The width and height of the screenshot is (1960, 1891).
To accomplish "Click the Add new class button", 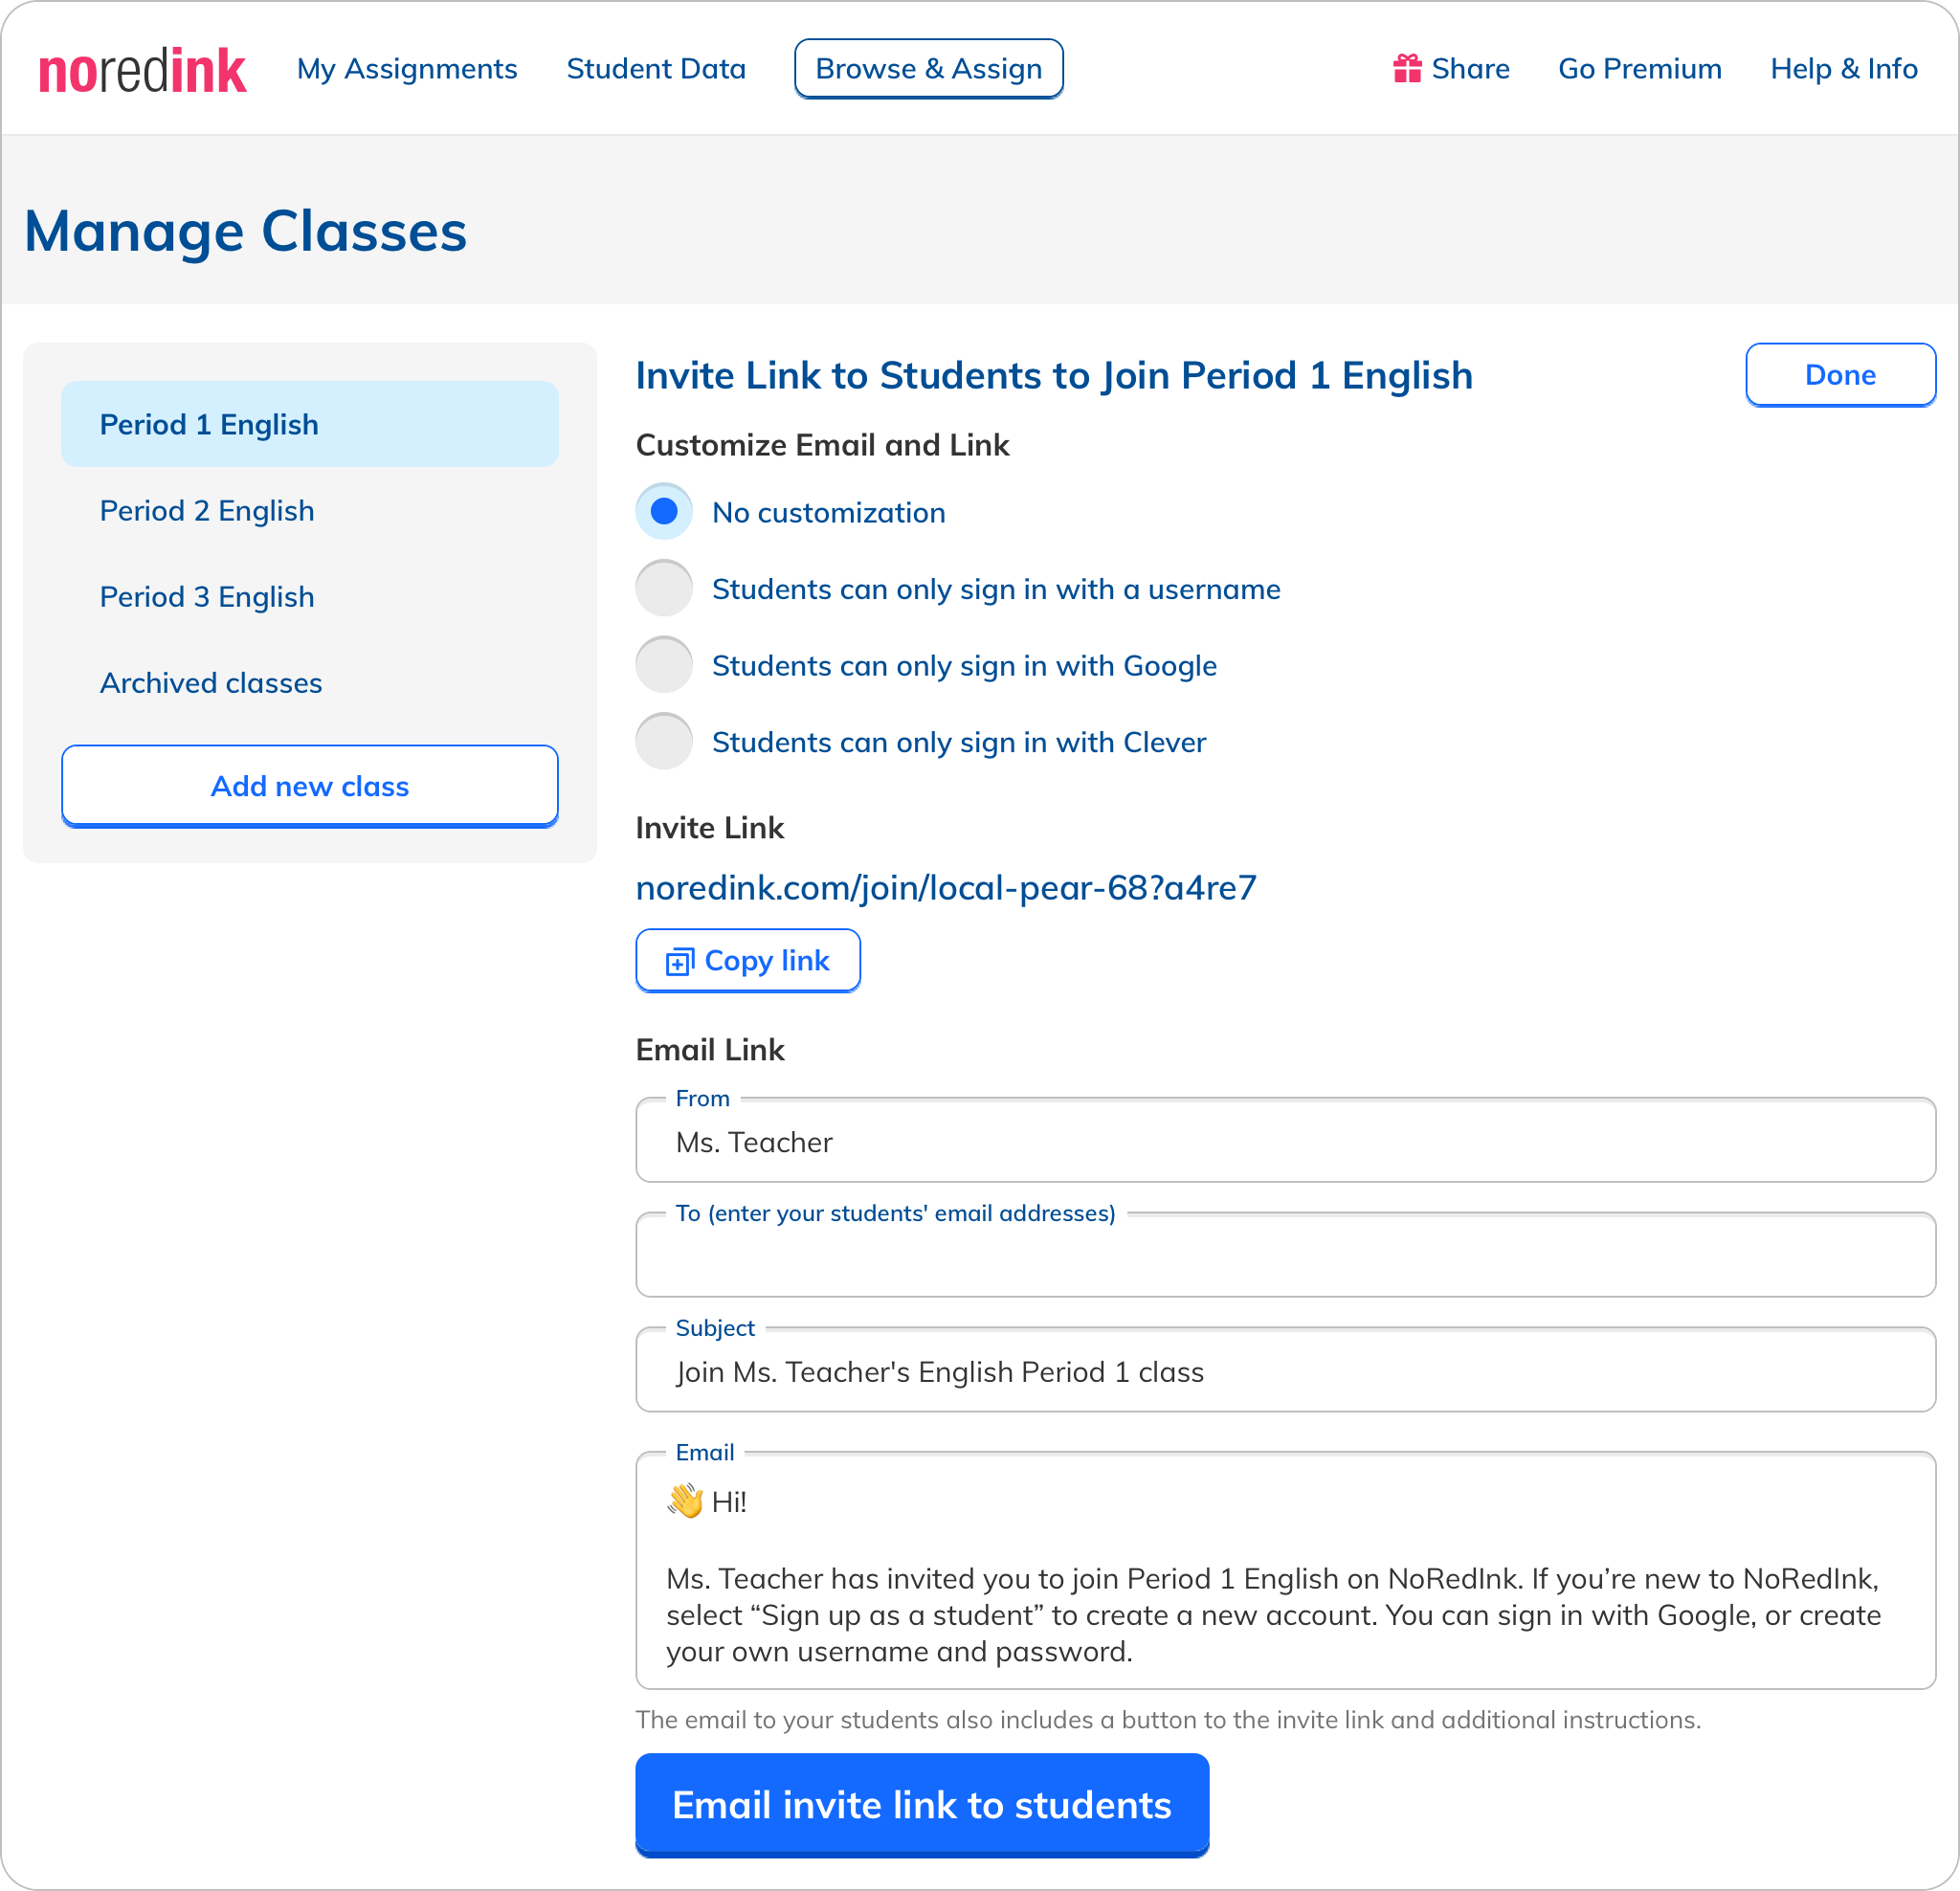I will click(310, 786).
